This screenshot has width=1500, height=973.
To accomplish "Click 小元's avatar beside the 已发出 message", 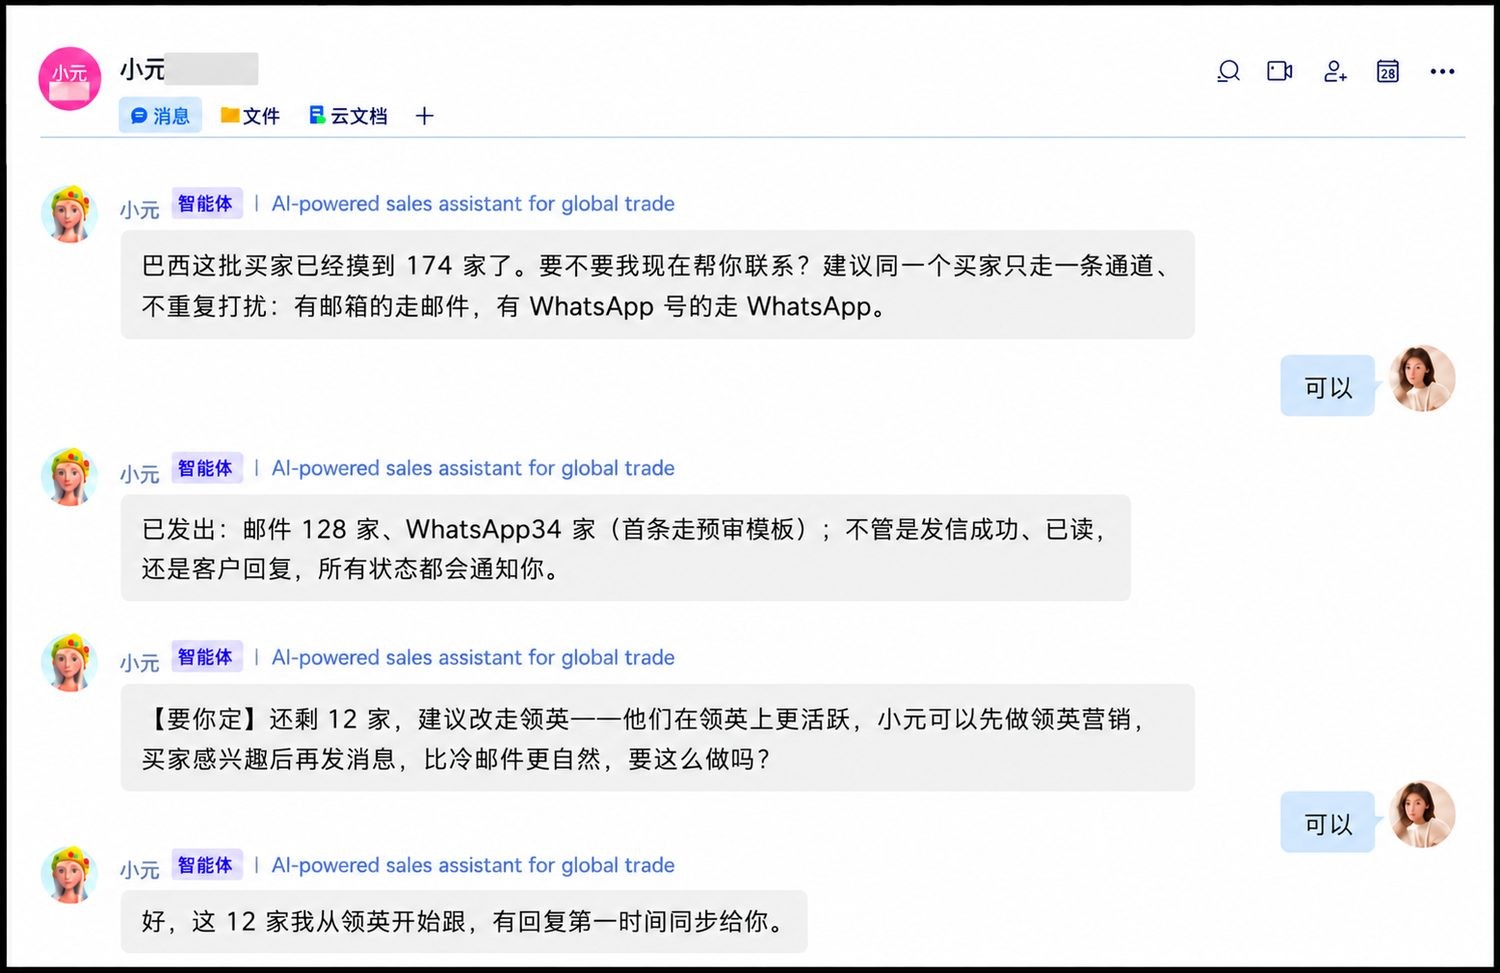I will (x=69, y=477).
